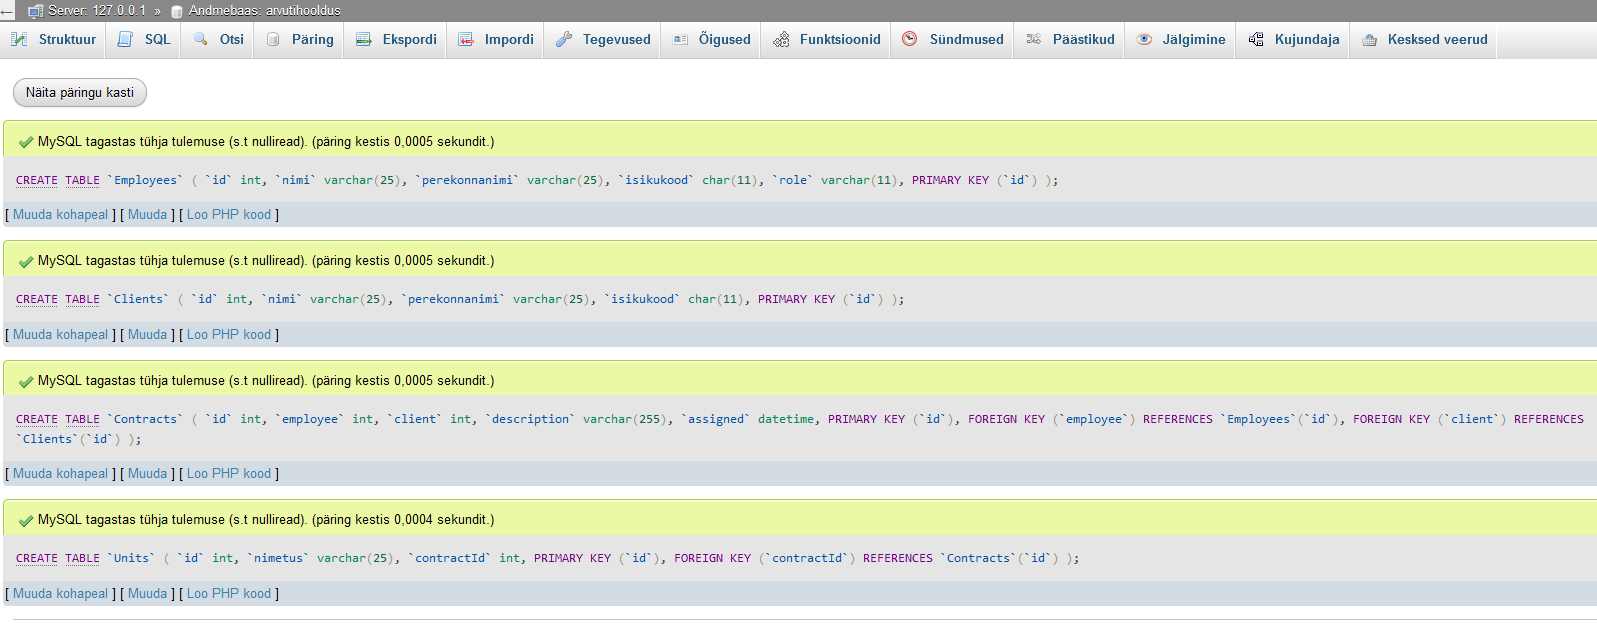Click the Impordi tab icon
Viewport: 1597px width, 634px height.
pos(466,39)
